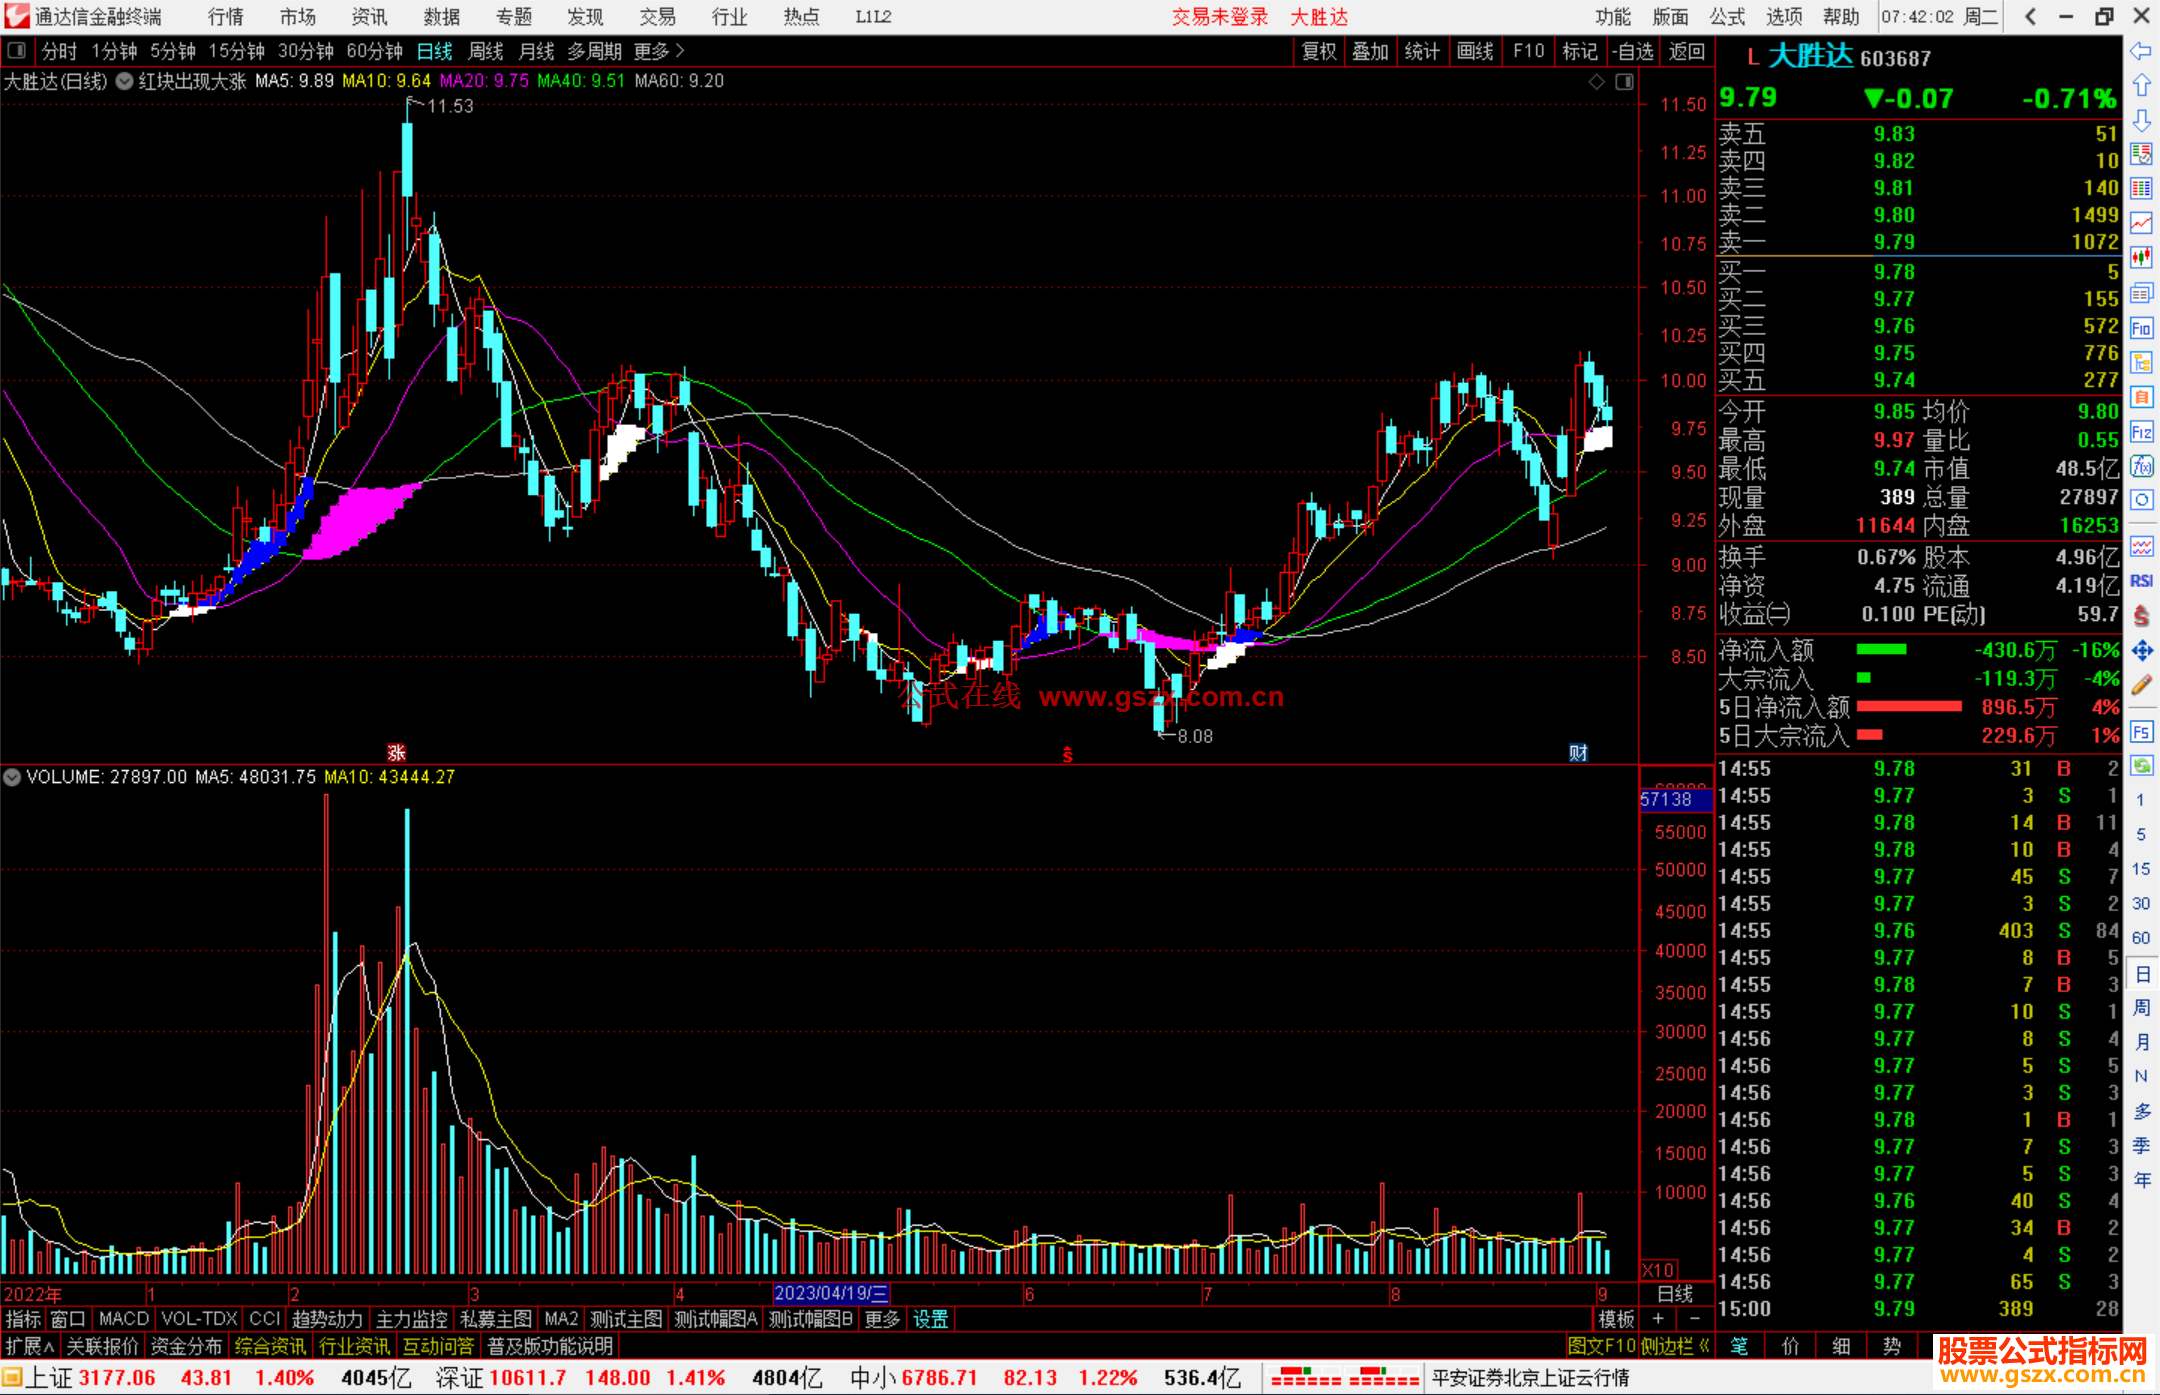The width and height of the screenshot is (2160, 1395).
Task: Expand 扩展 panel at bottom left
Action: tap(30, 1346)
